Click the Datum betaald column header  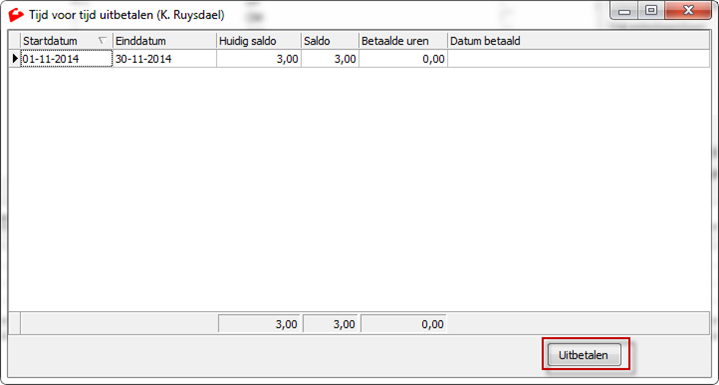578,41
